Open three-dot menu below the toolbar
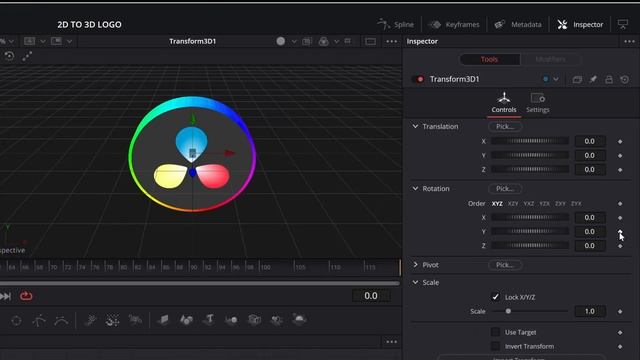 (x=391, y=342)
